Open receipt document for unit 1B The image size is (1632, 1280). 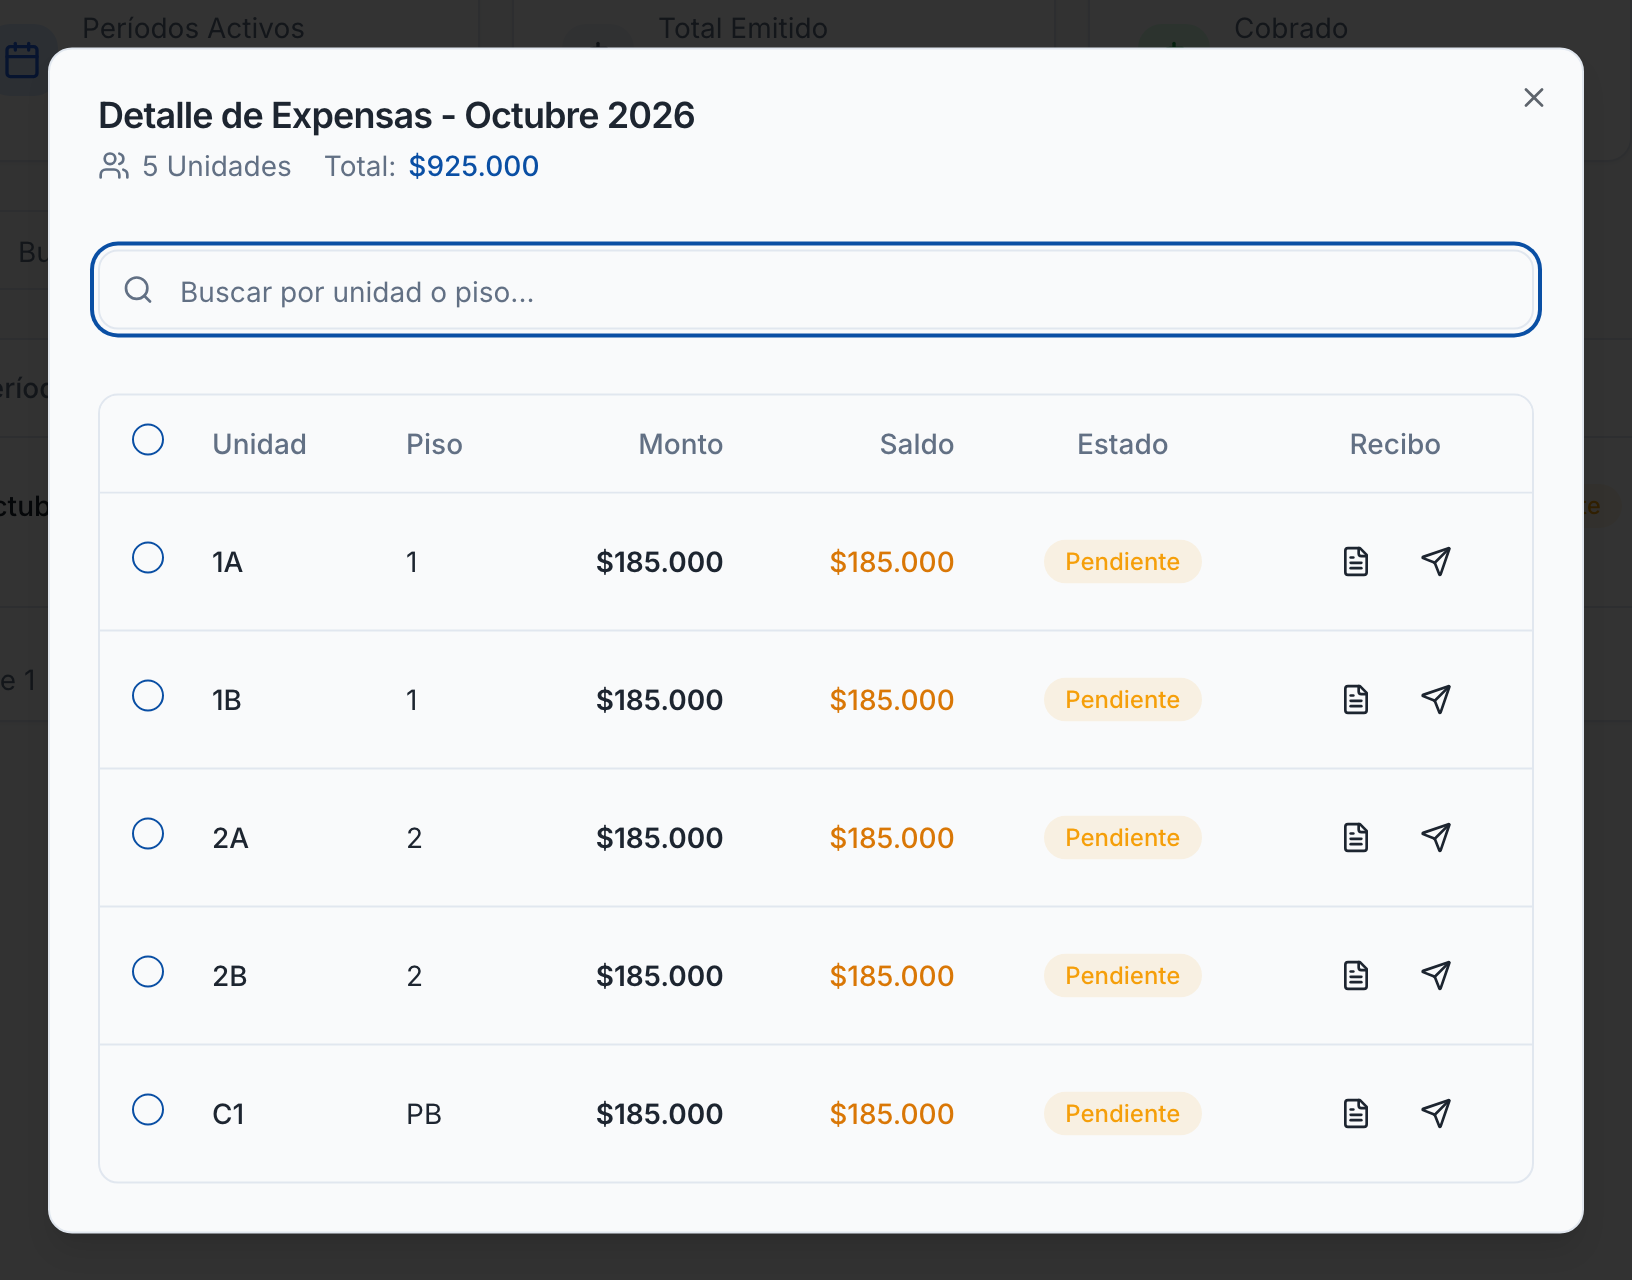(1356, 700)
